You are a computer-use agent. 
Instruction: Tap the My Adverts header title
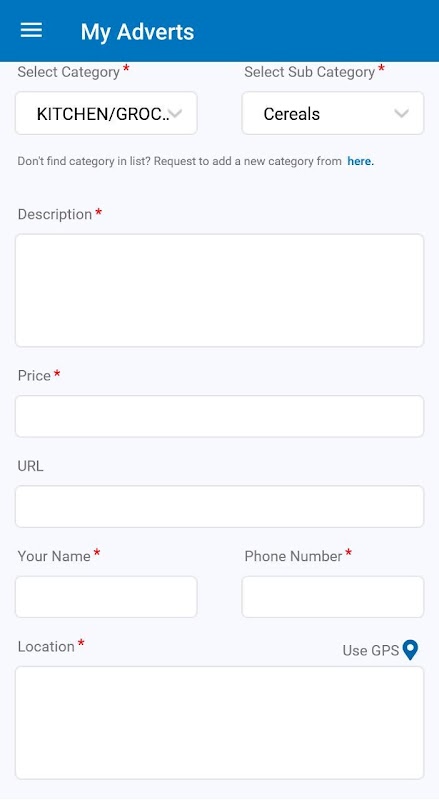point(137,32)
